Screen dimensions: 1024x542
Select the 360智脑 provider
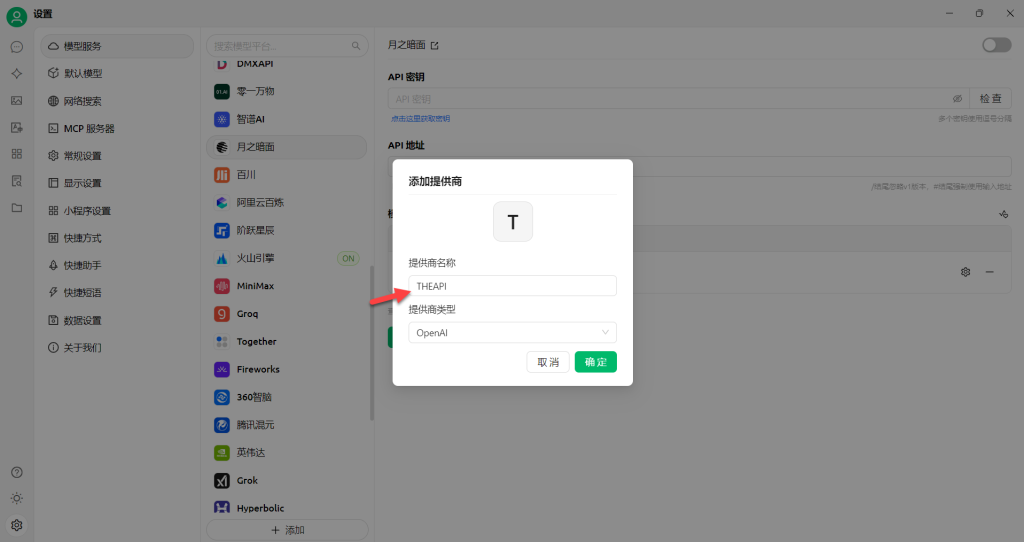click(287, 397)
